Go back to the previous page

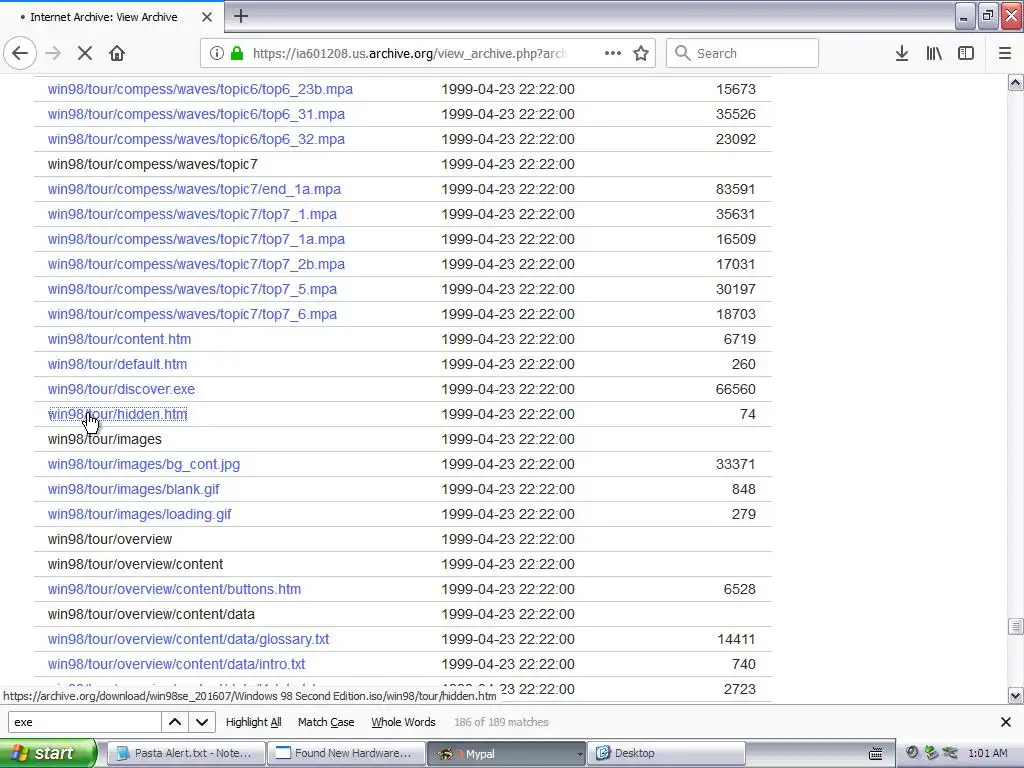(20, 54)
